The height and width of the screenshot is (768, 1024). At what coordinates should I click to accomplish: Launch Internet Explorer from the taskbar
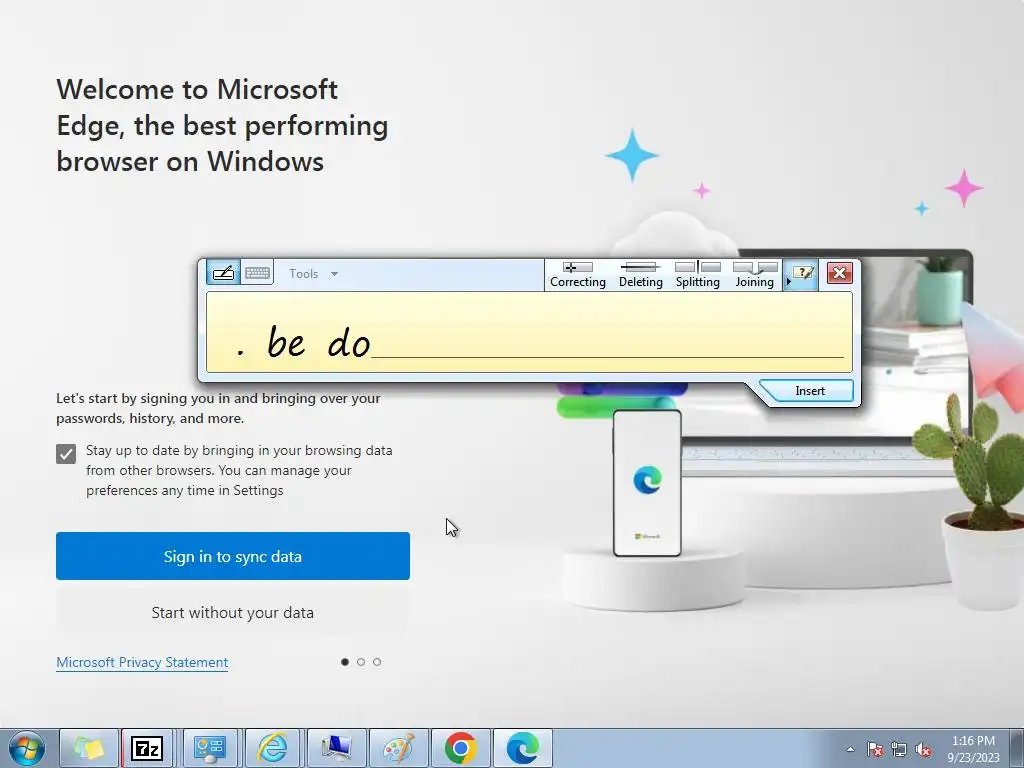click(x=272, y=748)
